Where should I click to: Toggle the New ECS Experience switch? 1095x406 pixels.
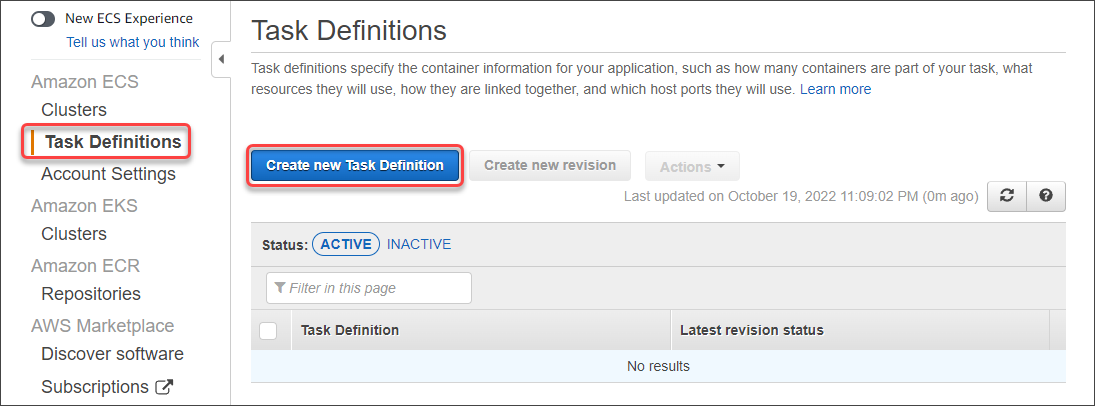pos(43,19)
